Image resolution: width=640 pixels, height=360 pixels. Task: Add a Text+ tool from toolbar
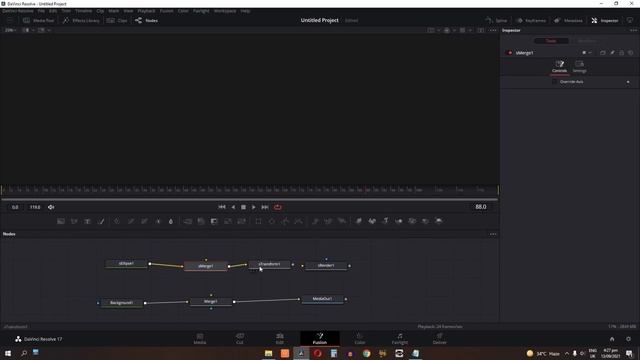(87, 221)
